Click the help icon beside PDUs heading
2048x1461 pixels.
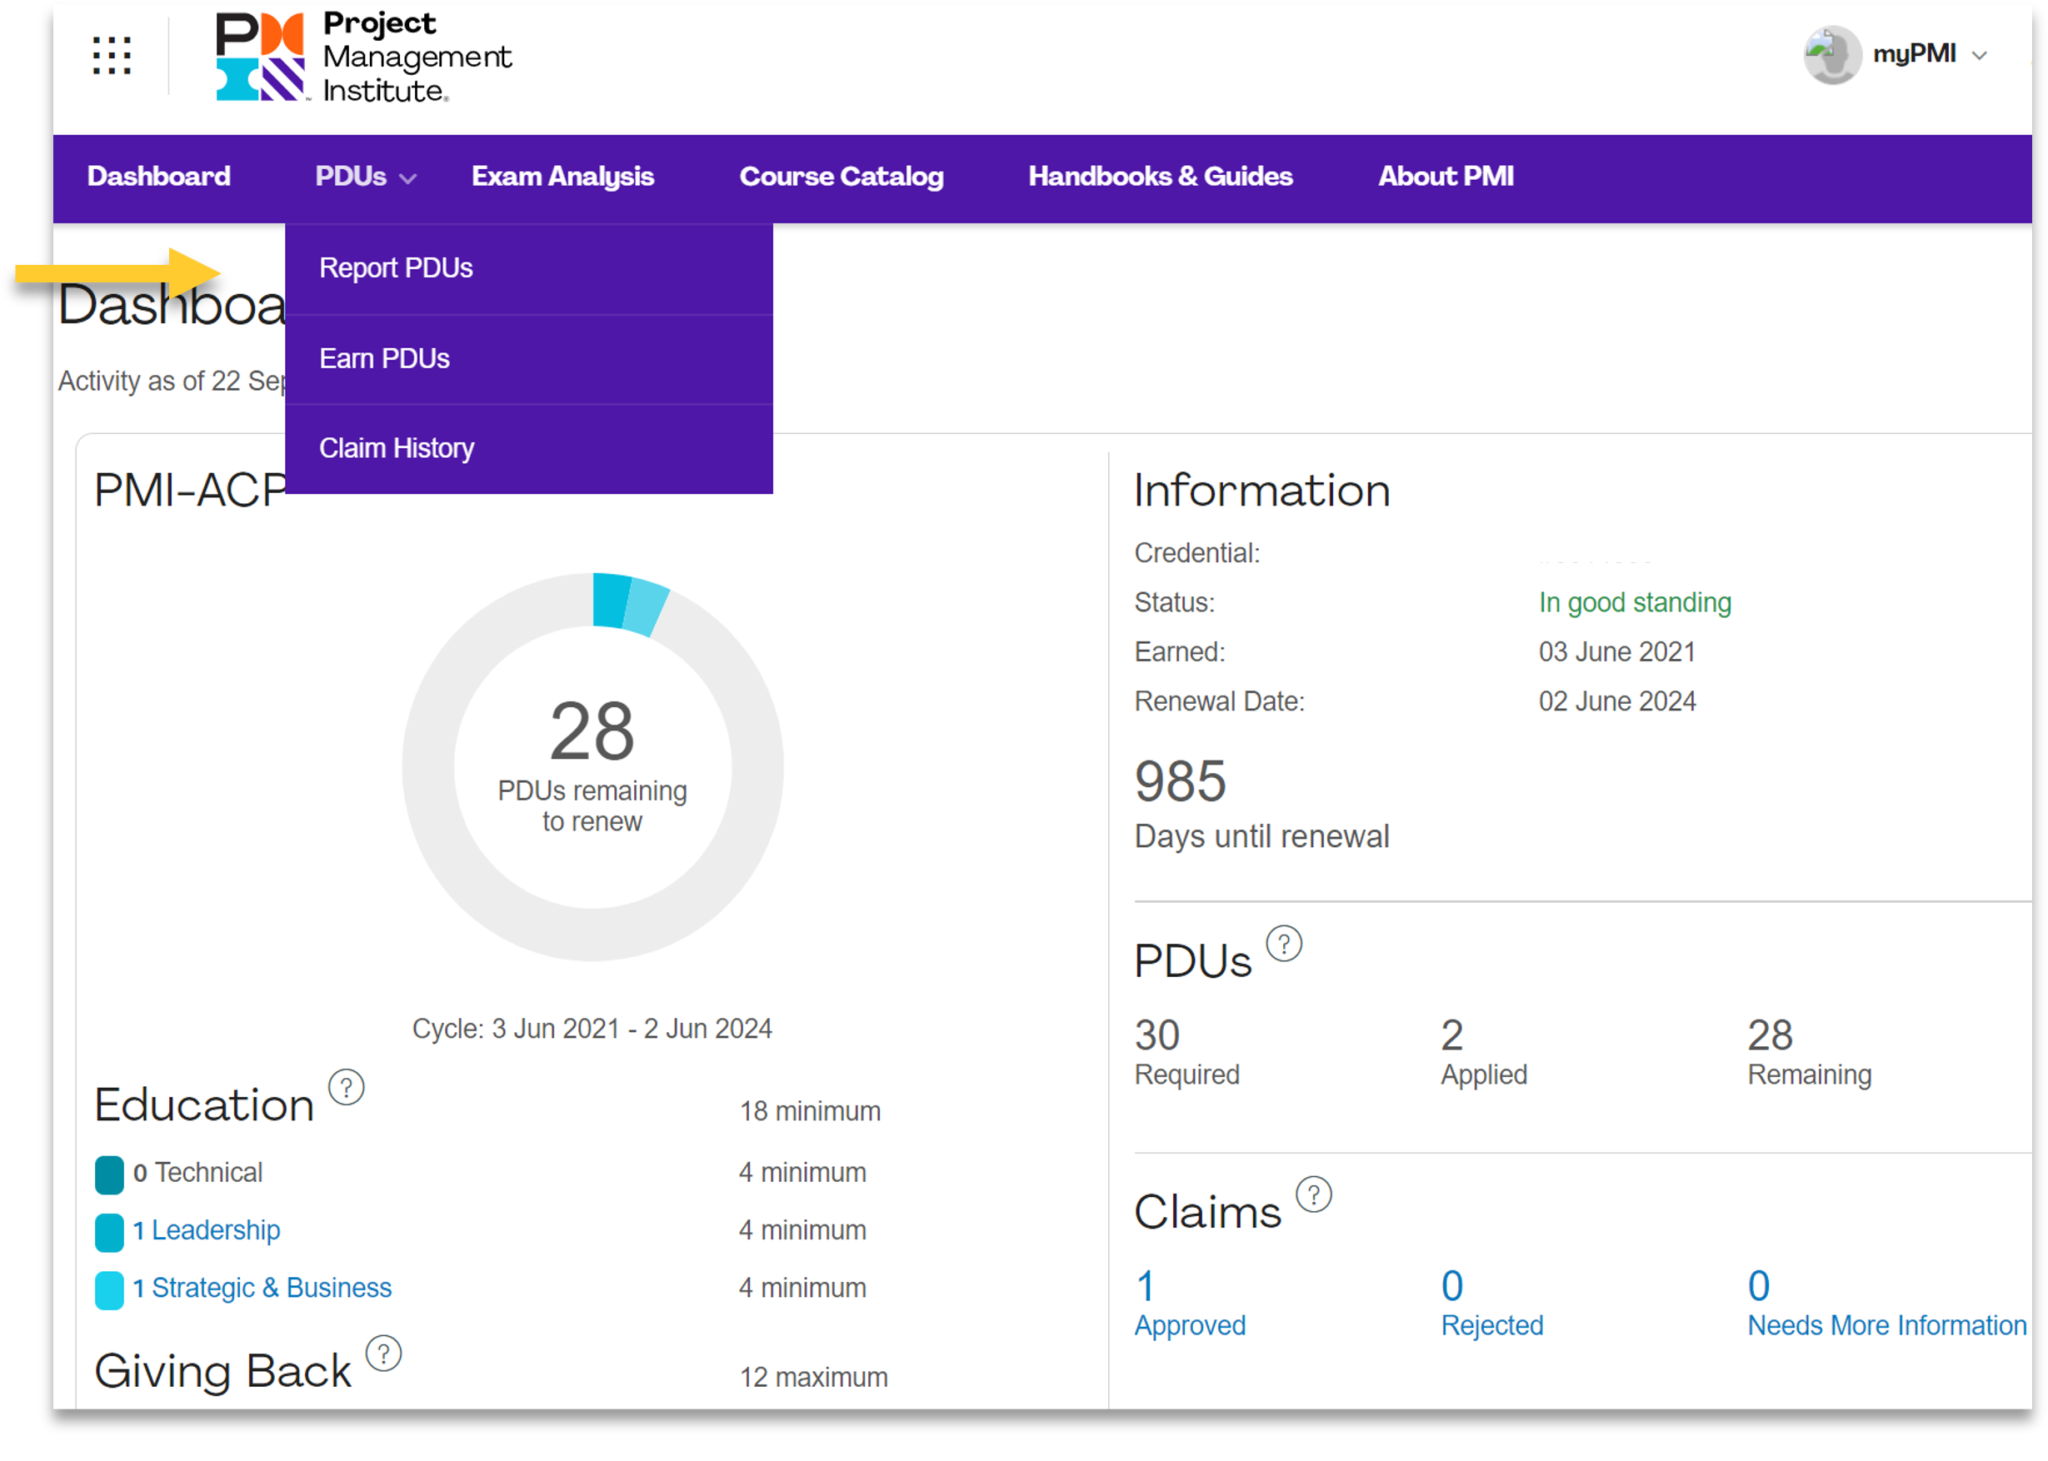pos(1284,943)
